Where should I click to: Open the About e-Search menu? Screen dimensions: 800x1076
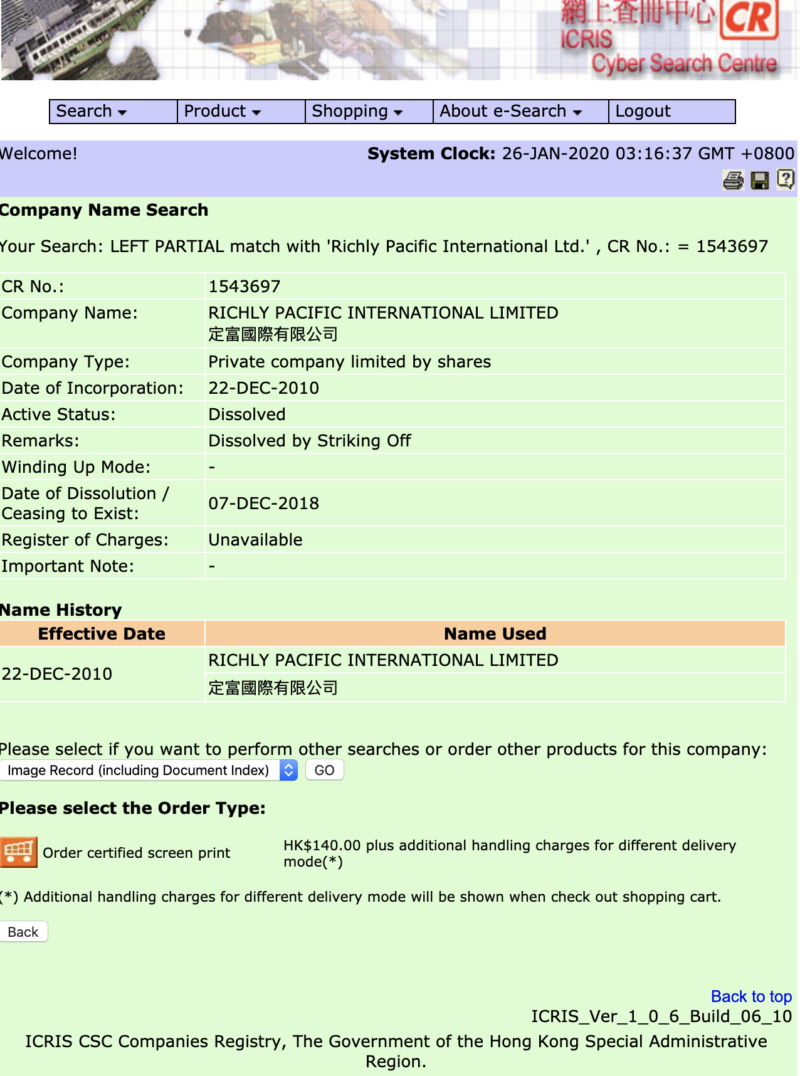pos(521,111)
